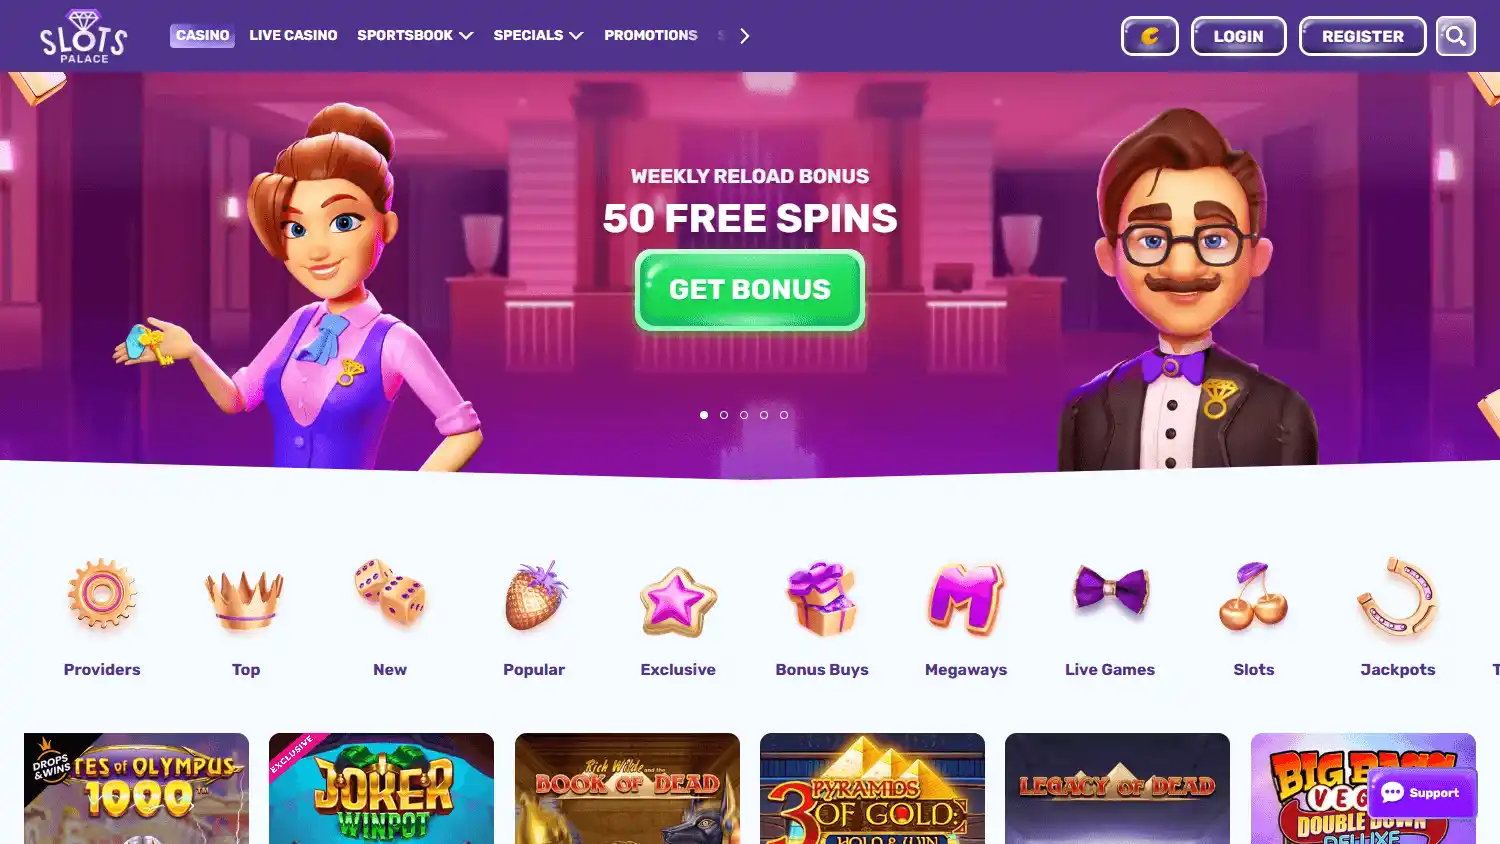Select the Bonus Buys gift icon

[822, 598]
